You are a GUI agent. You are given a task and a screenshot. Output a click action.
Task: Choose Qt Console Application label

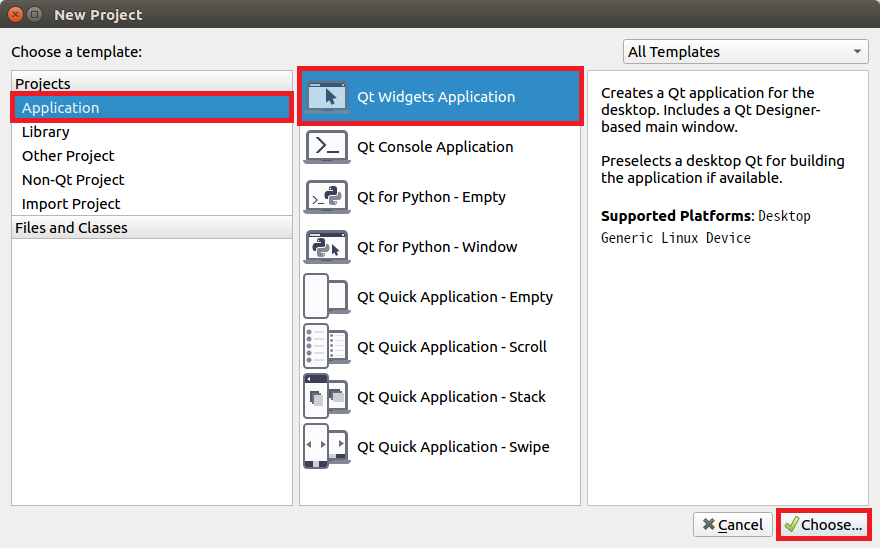[x=435, y=147]
